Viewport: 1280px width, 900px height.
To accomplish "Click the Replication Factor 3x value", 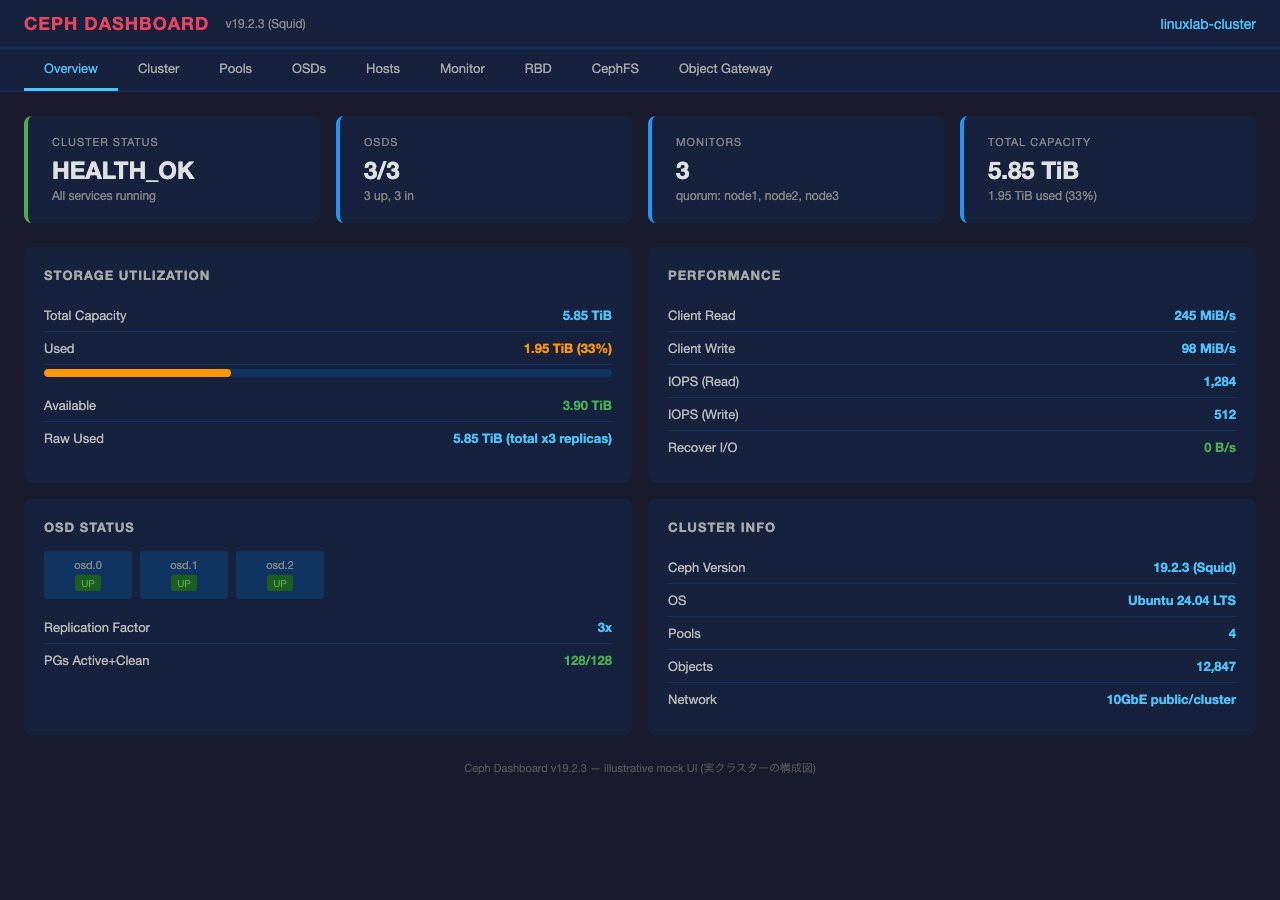I will point(605,628).
